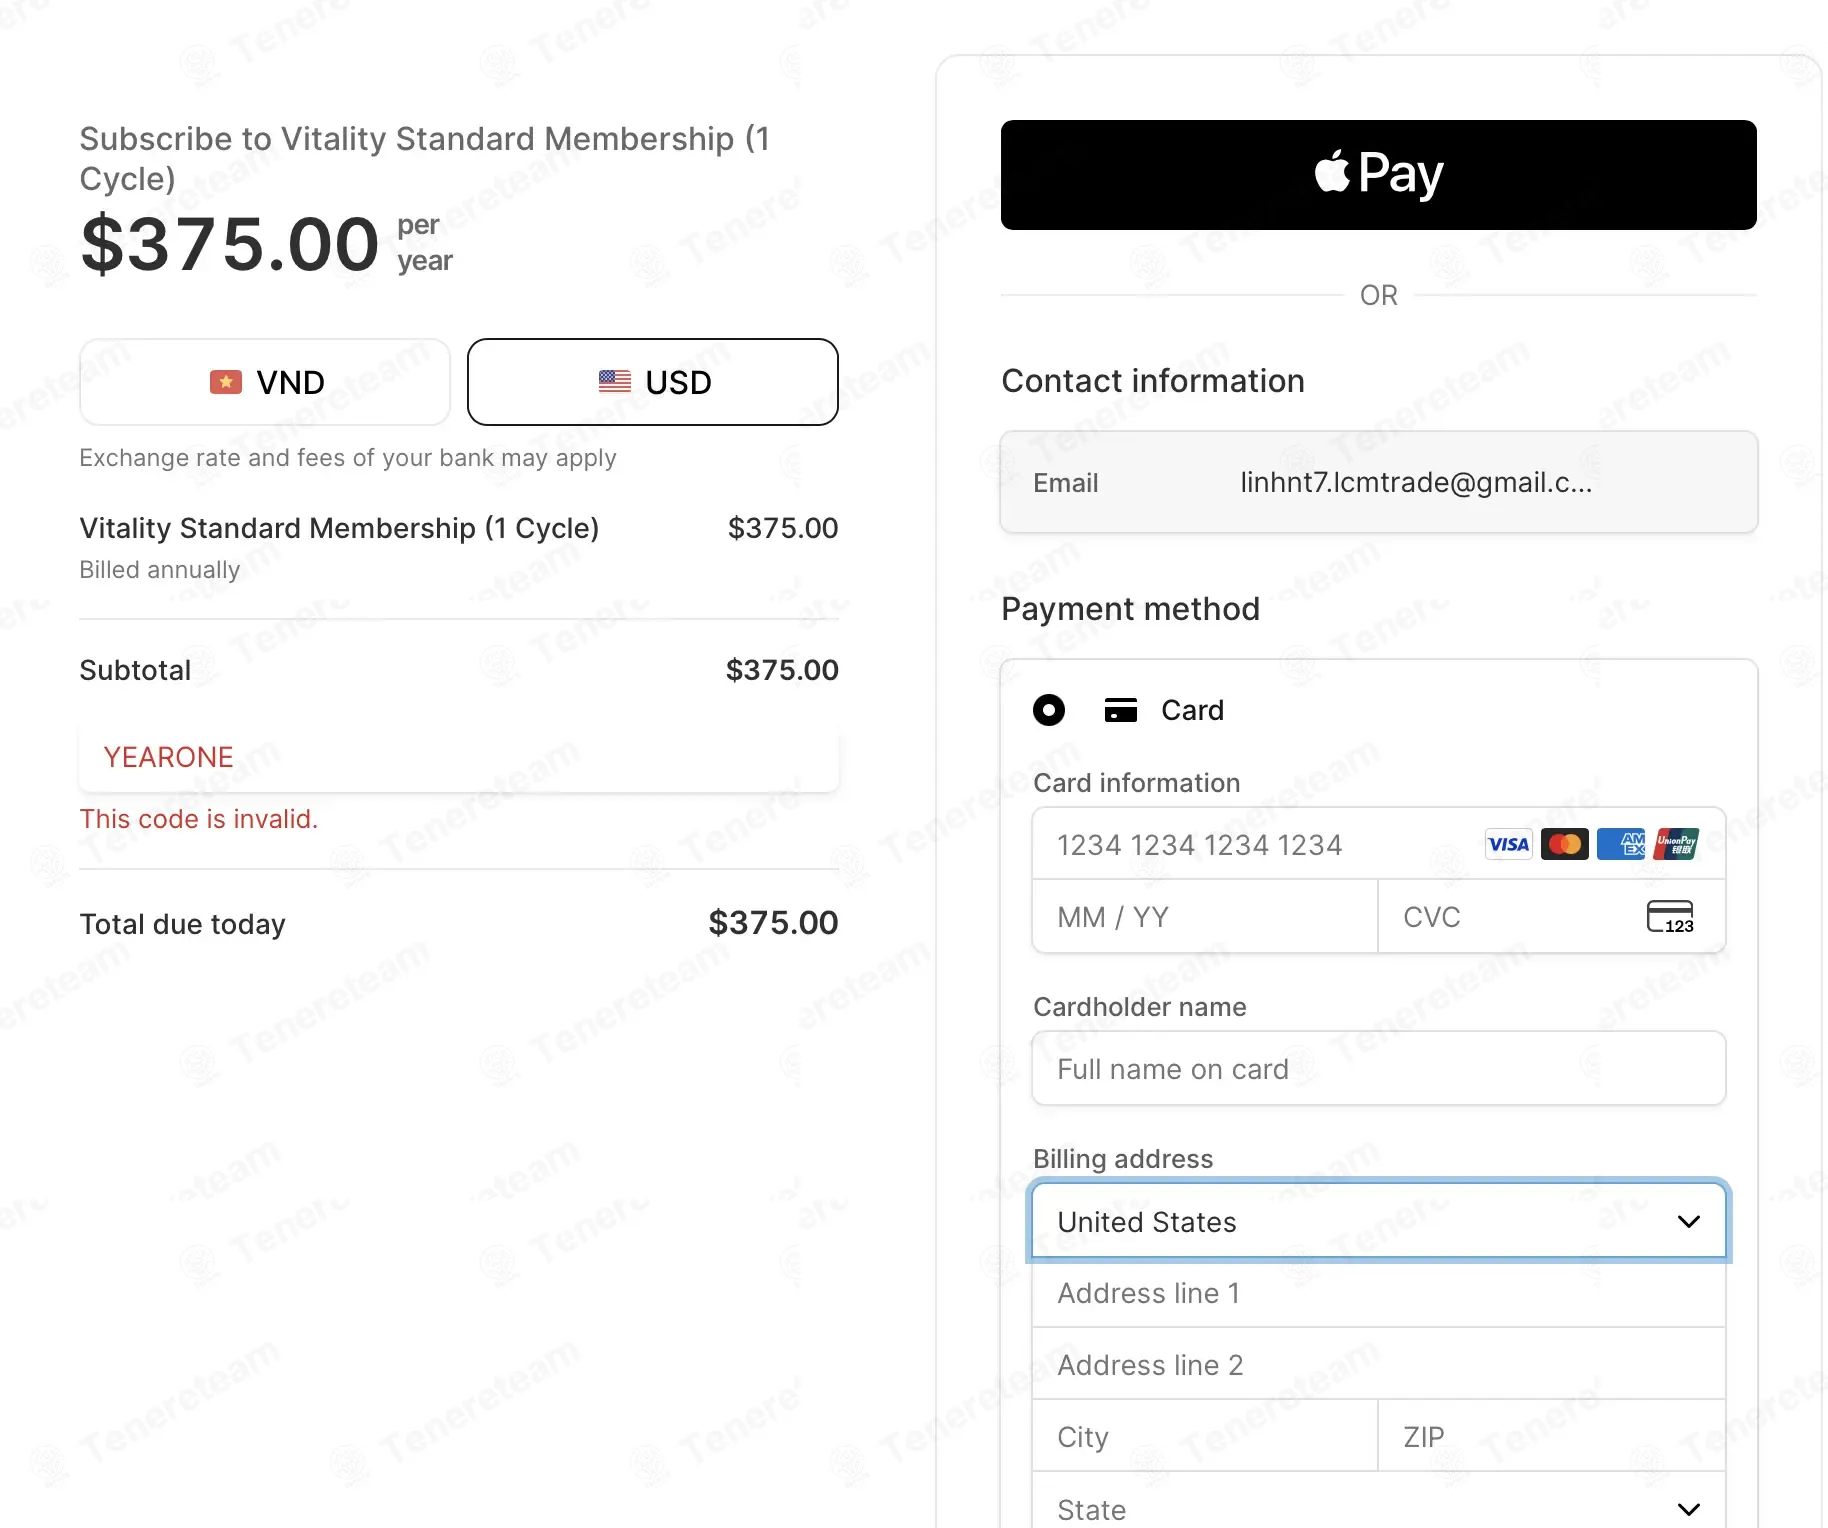
Task: Click the American Express logo icon
Action: [x=1621, y=845]
